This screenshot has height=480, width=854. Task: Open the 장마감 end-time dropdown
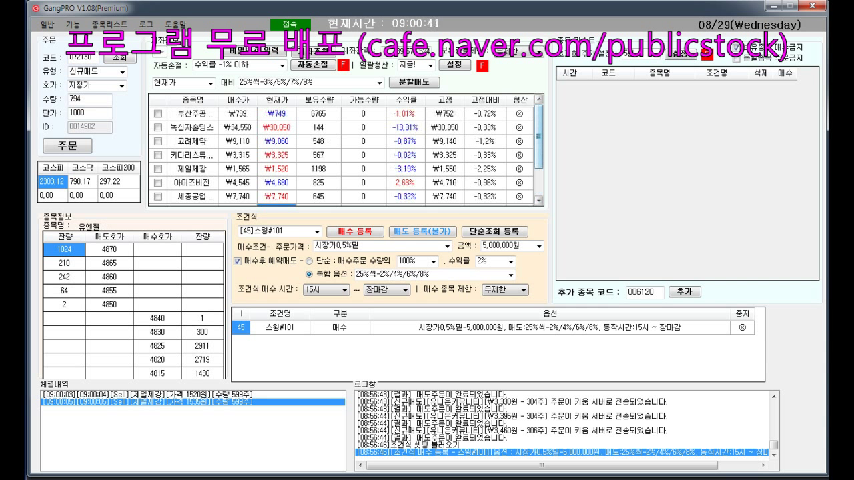(x=387, y=290)
